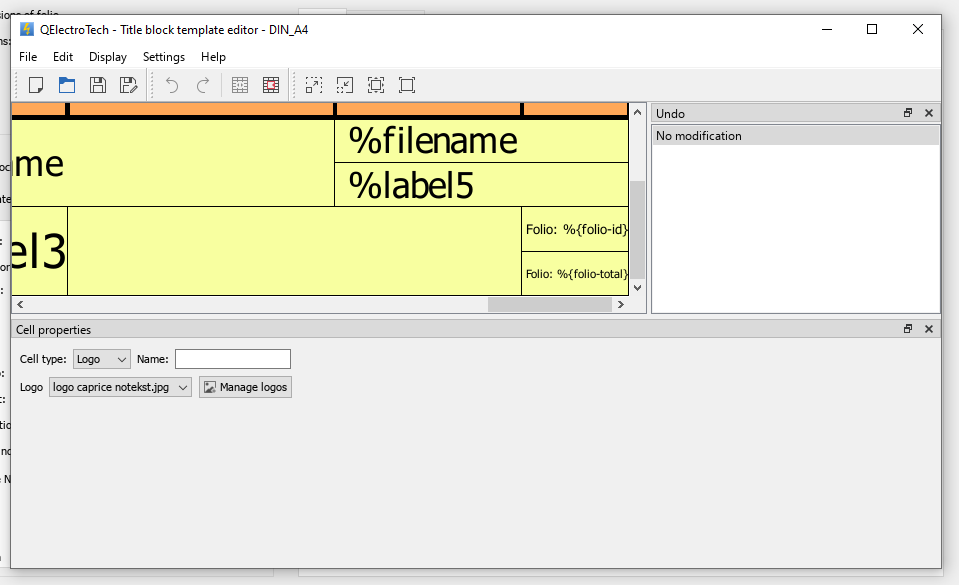
Task: Open the Display menu
Action: 108,57
